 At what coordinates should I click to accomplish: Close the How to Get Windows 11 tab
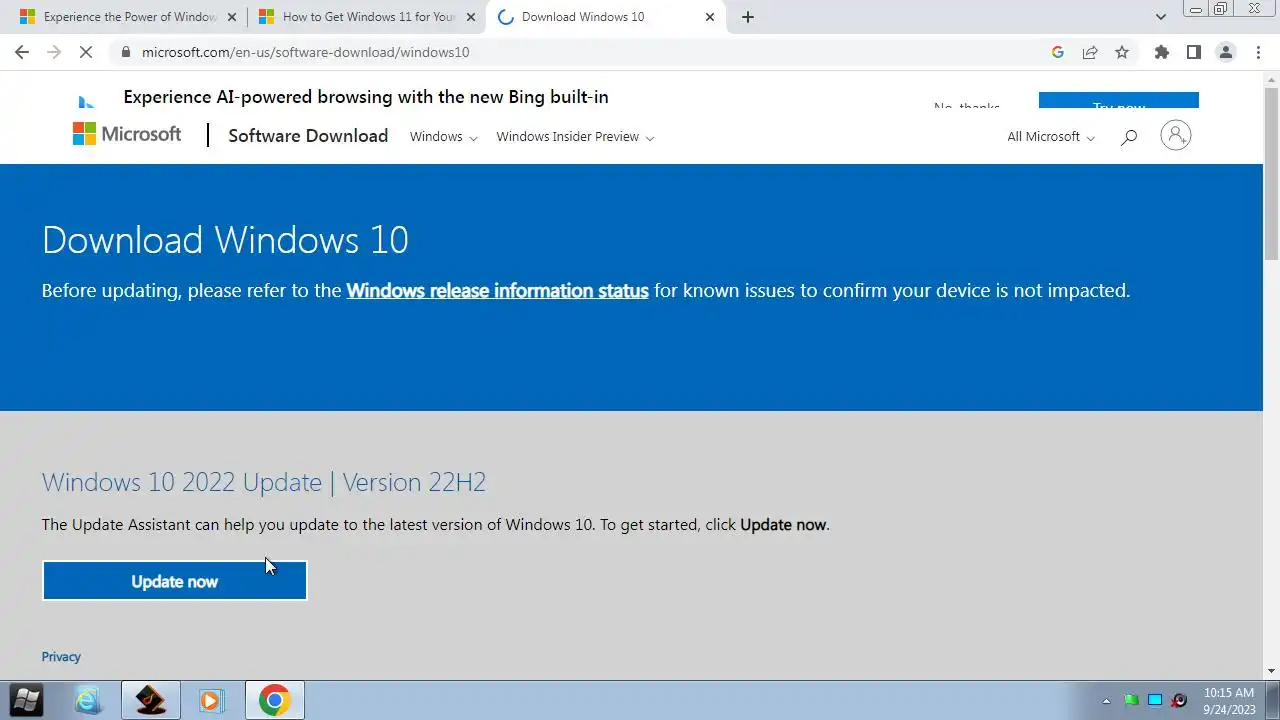[471, 17]
